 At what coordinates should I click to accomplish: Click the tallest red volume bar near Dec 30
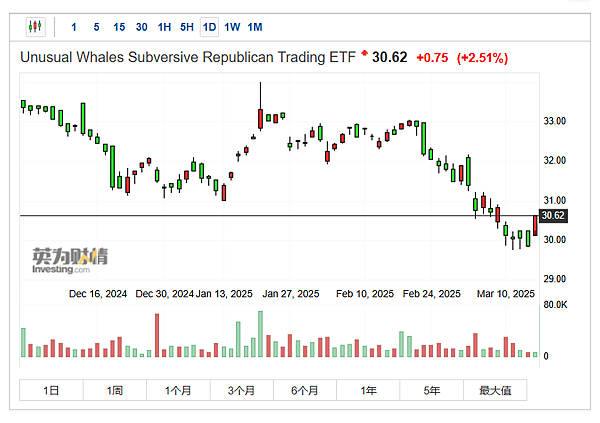(157, 335)
